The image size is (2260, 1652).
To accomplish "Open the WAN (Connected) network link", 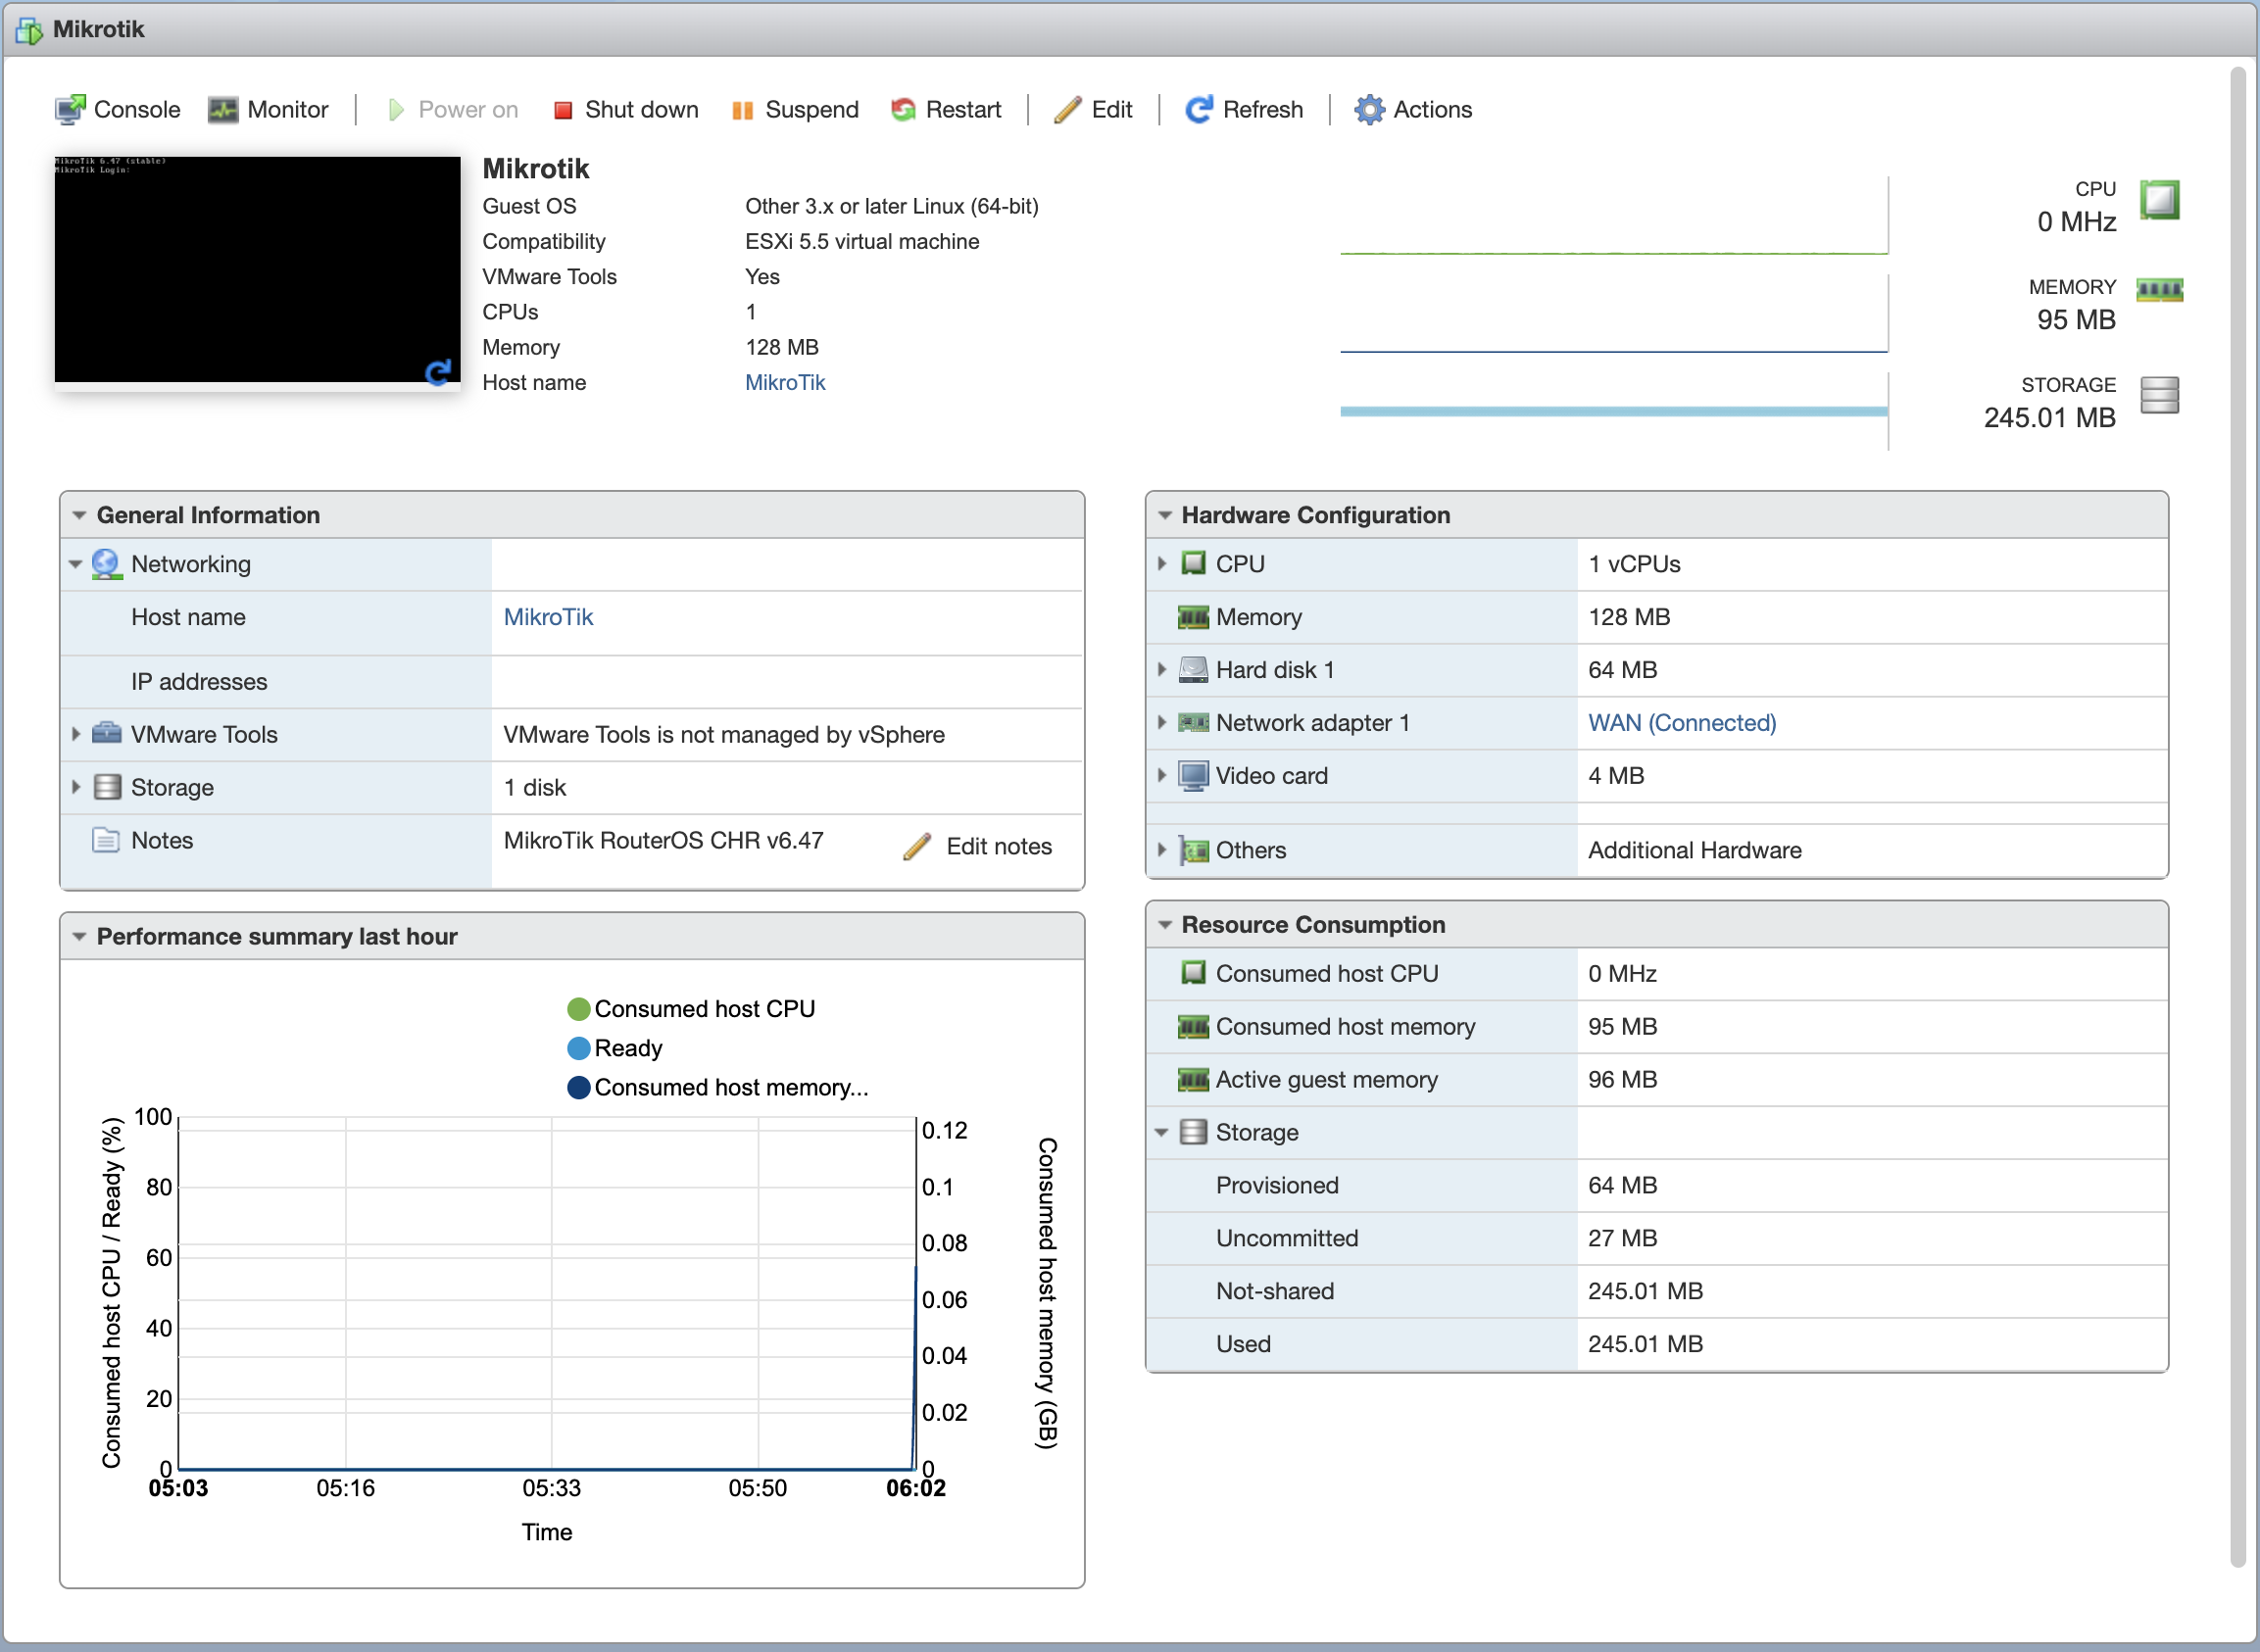I will [1682, 722].
